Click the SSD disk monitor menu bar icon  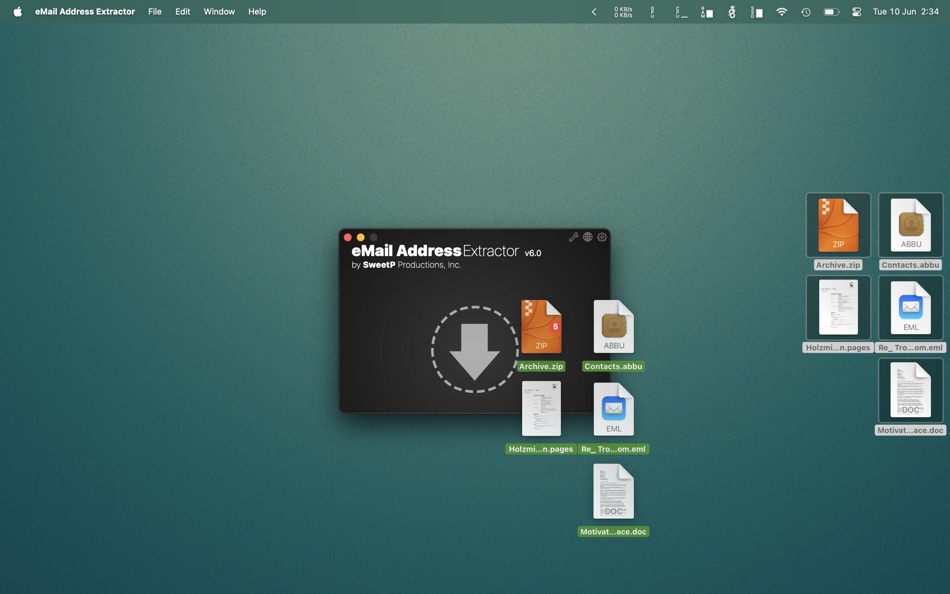756,12
